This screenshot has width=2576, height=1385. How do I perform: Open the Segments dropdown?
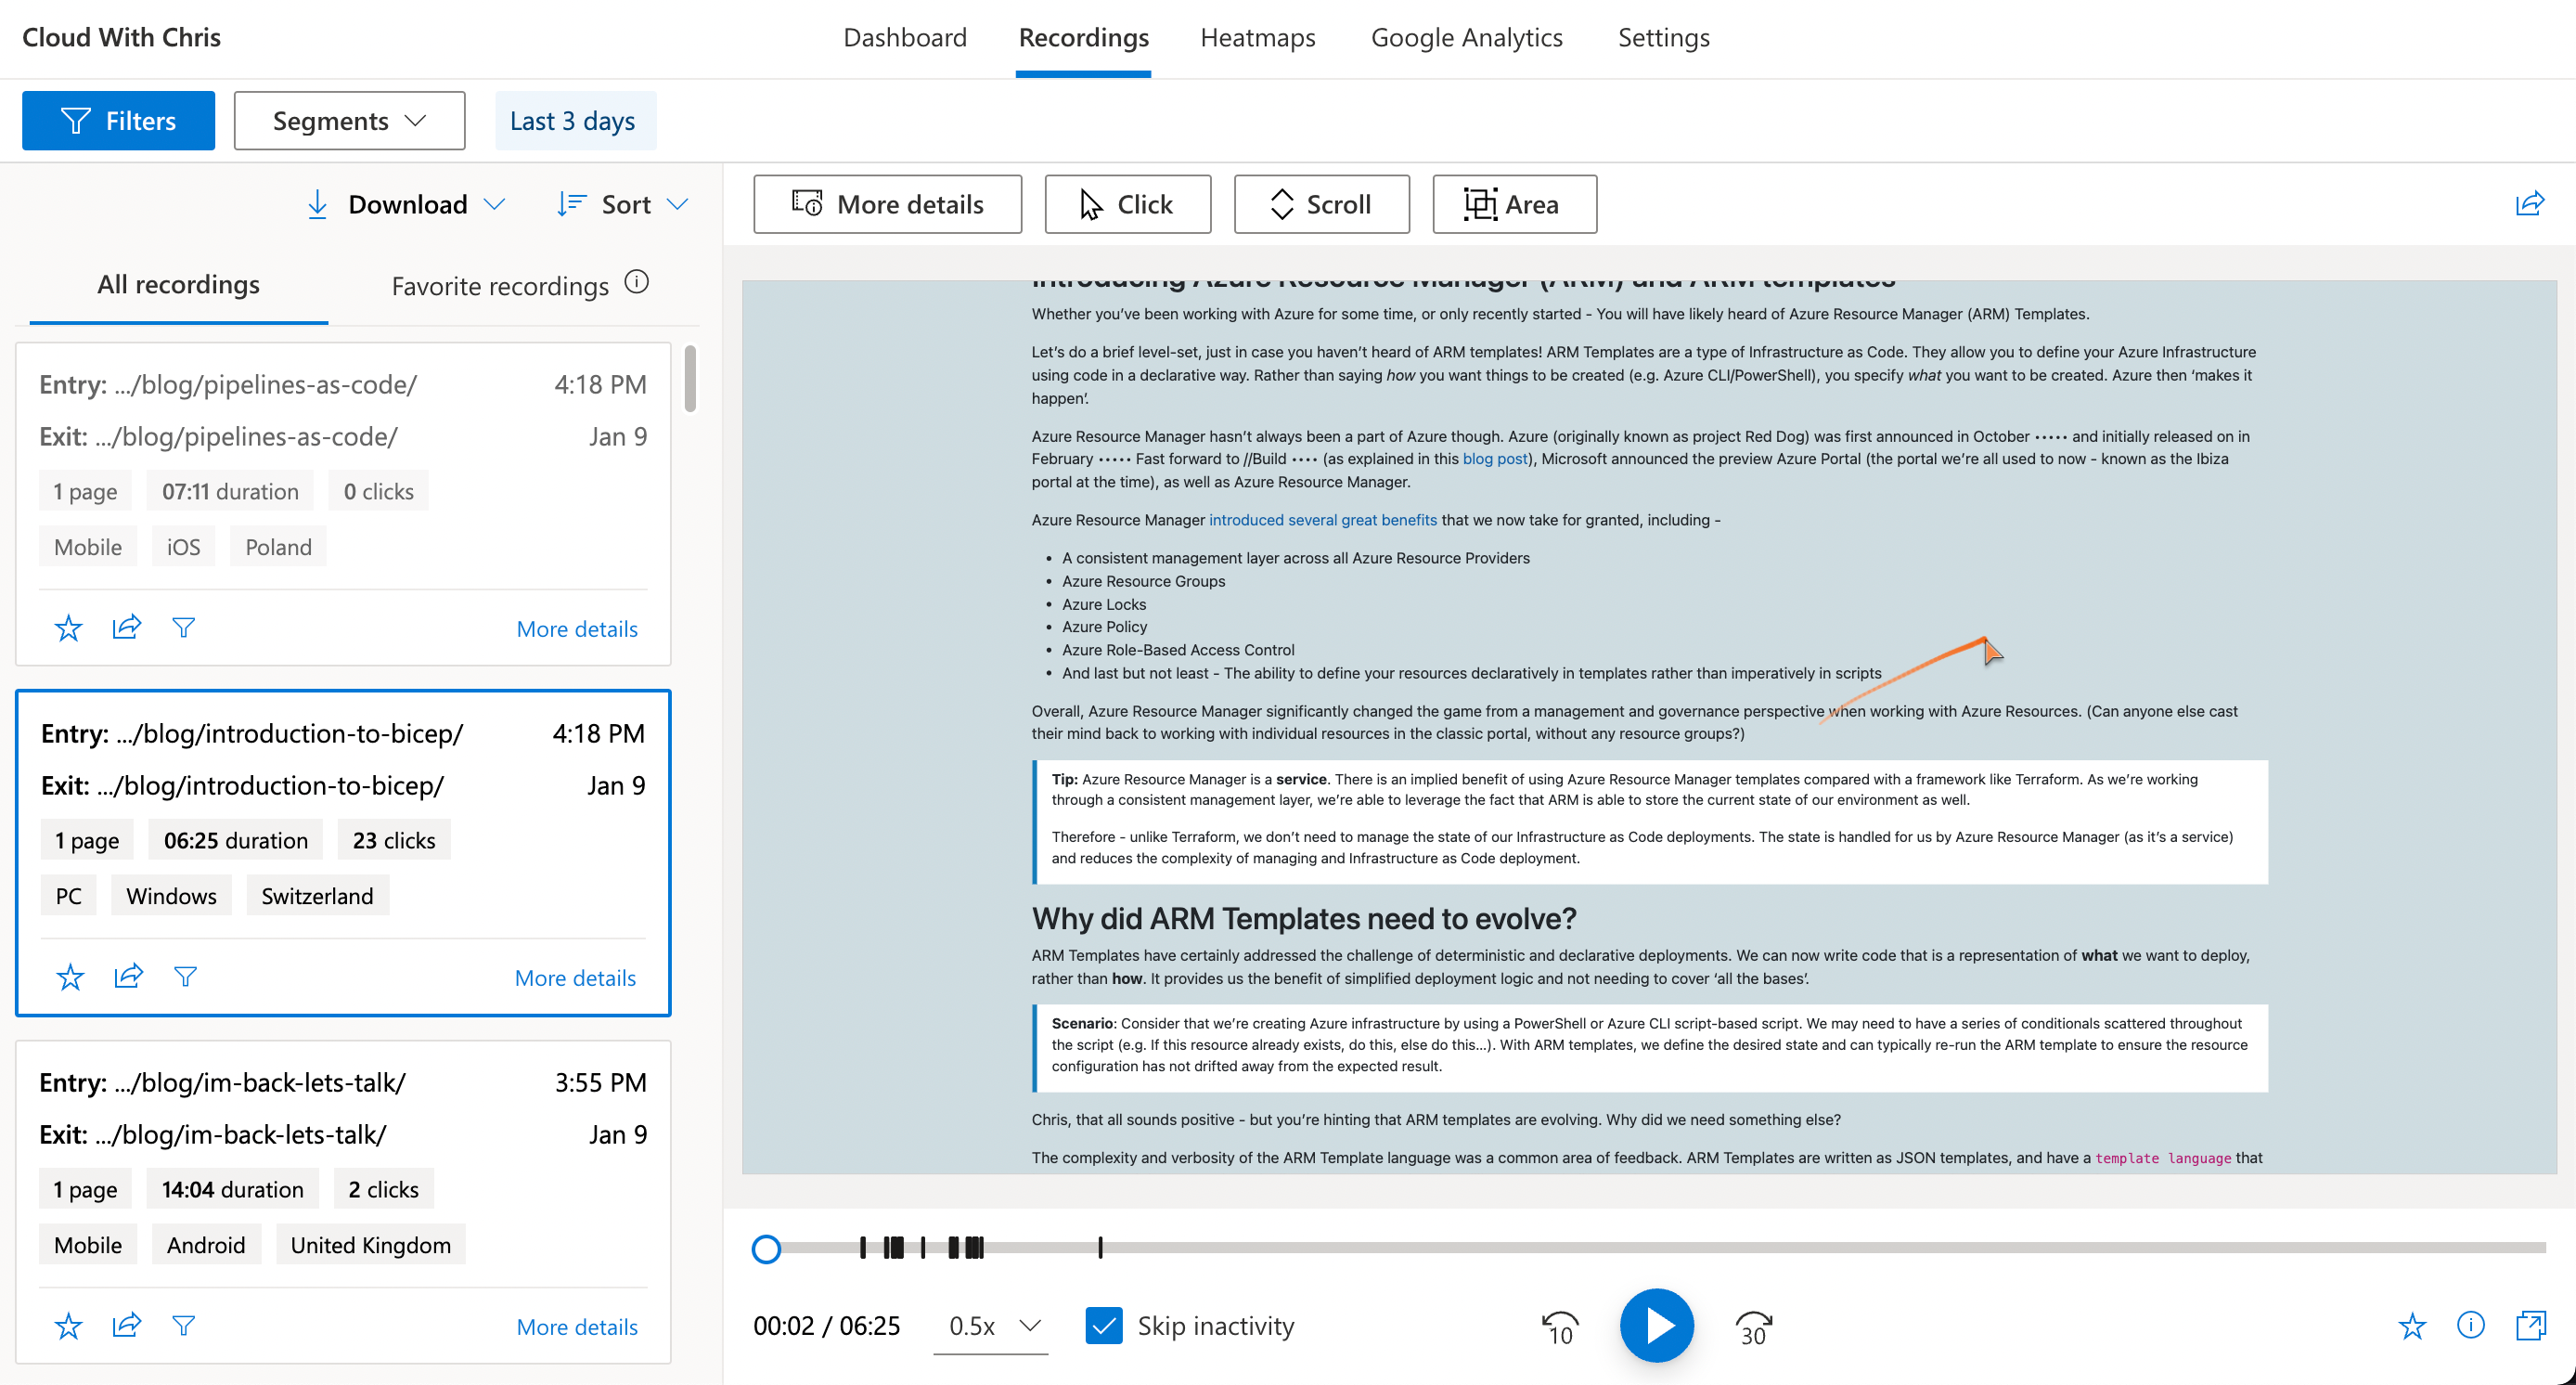click(x=348, y=120)
